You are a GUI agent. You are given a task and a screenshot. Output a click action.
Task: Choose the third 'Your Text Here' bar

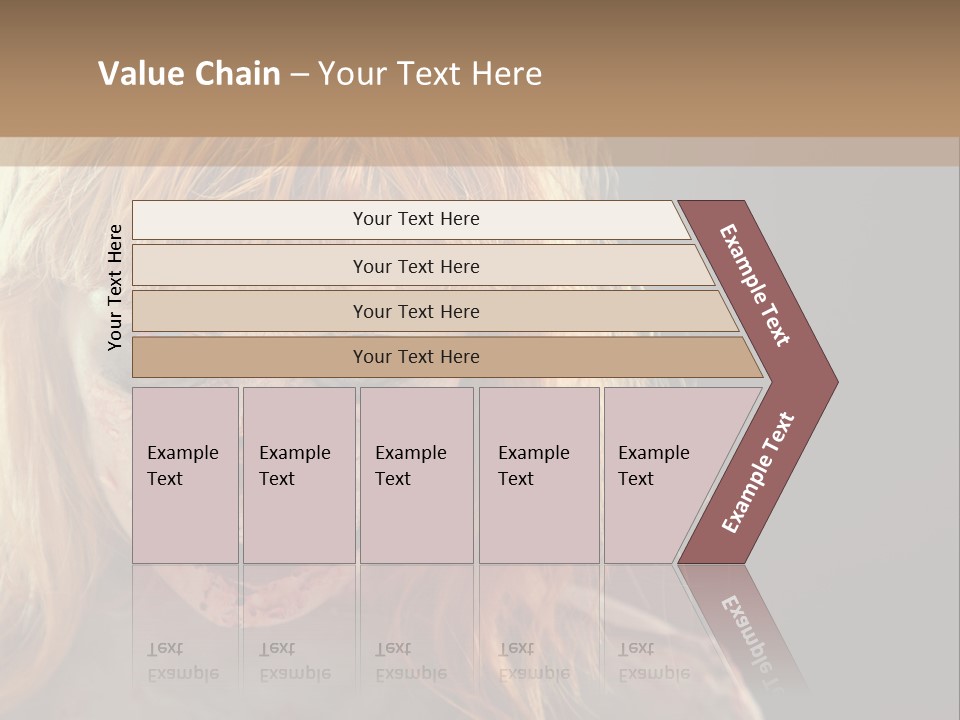pos(435,311)
